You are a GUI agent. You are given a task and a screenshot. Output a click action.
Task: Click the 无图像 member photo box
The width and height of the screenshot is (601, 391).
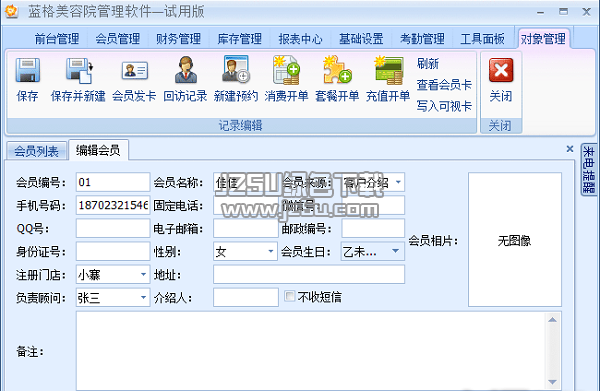click(x=515, y=240)
